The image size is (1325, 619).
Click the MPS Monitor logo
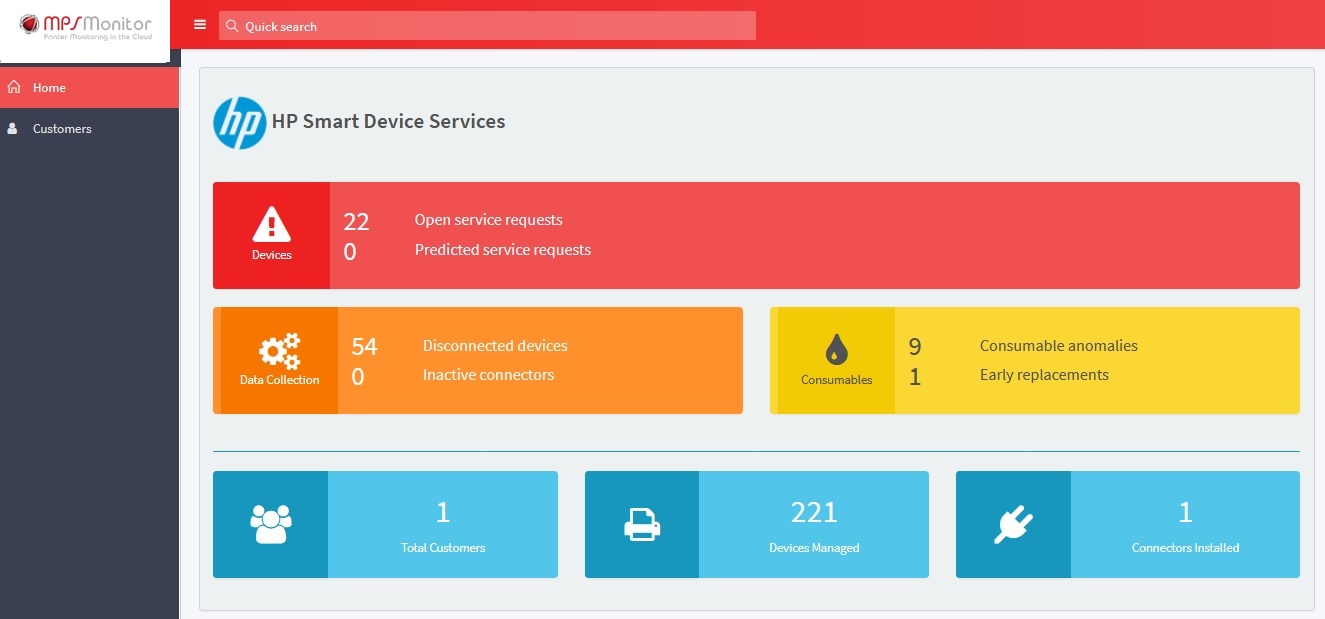(85, 27)
